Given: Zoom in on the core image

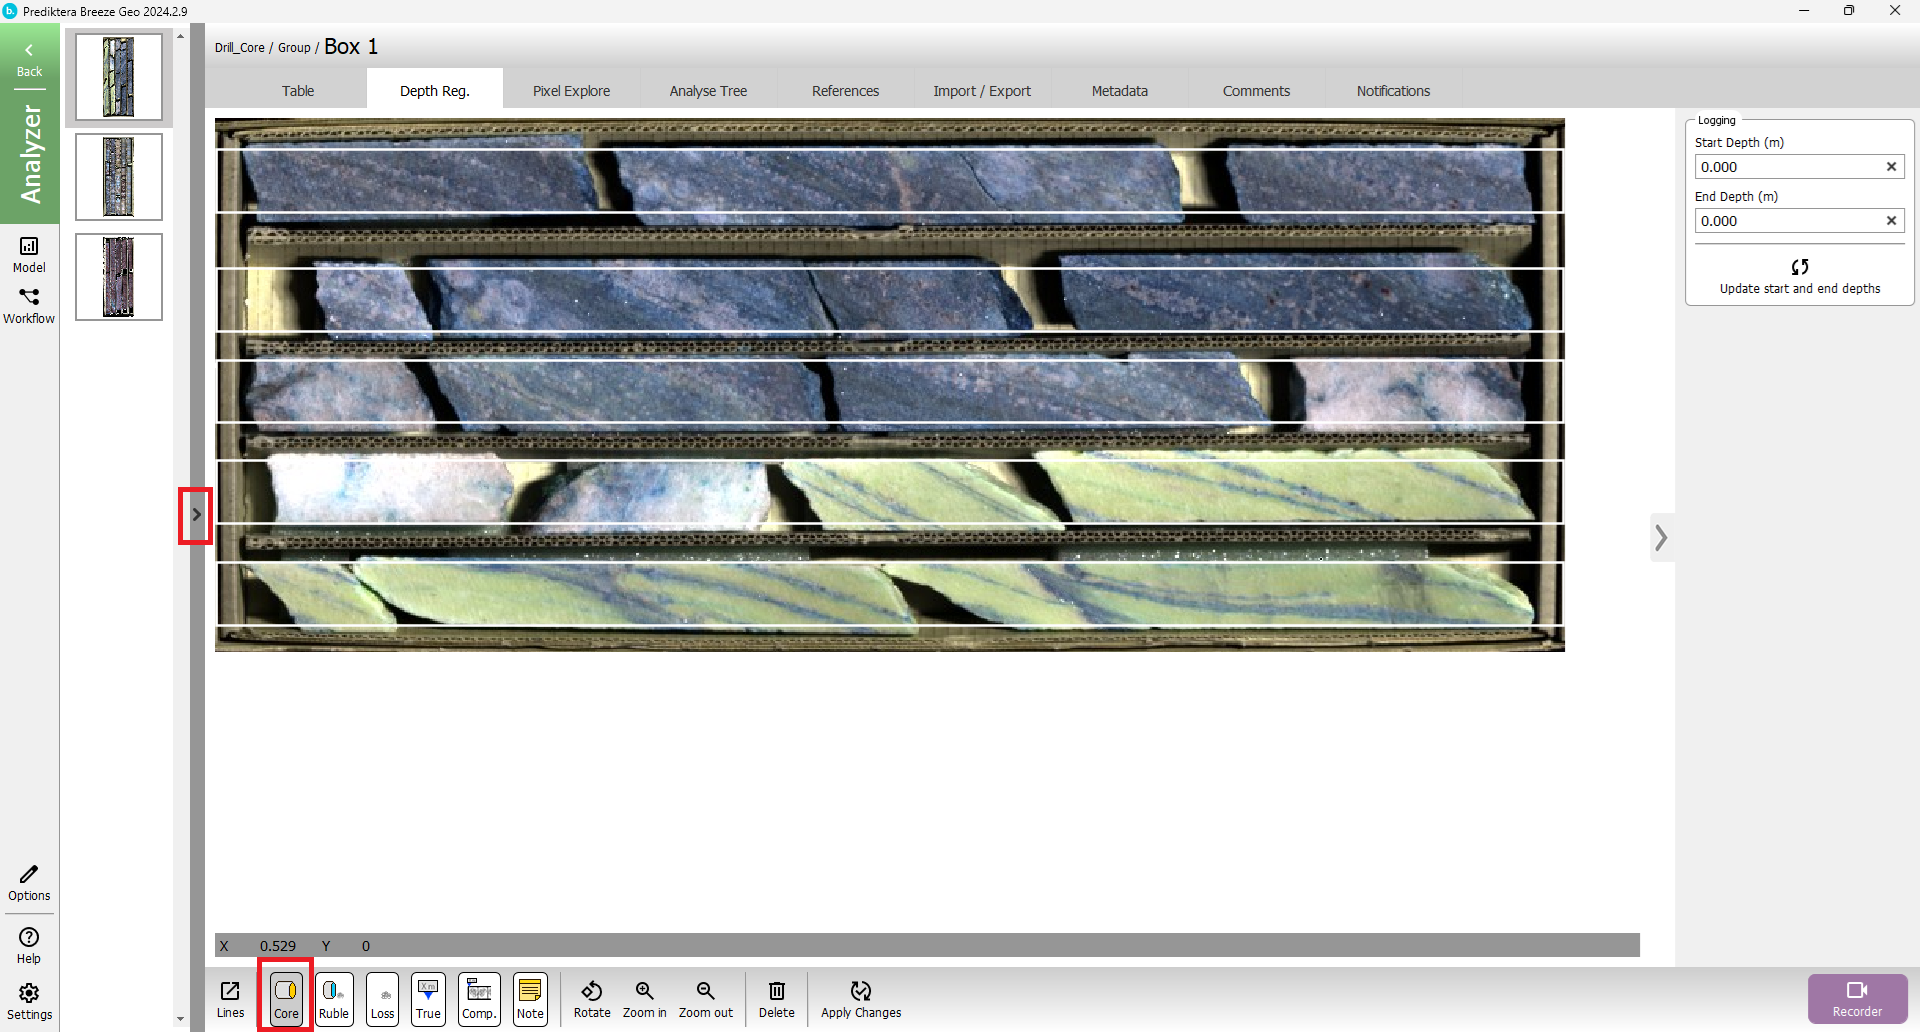Looking at the screenshot, I should [x=644, y=998].
